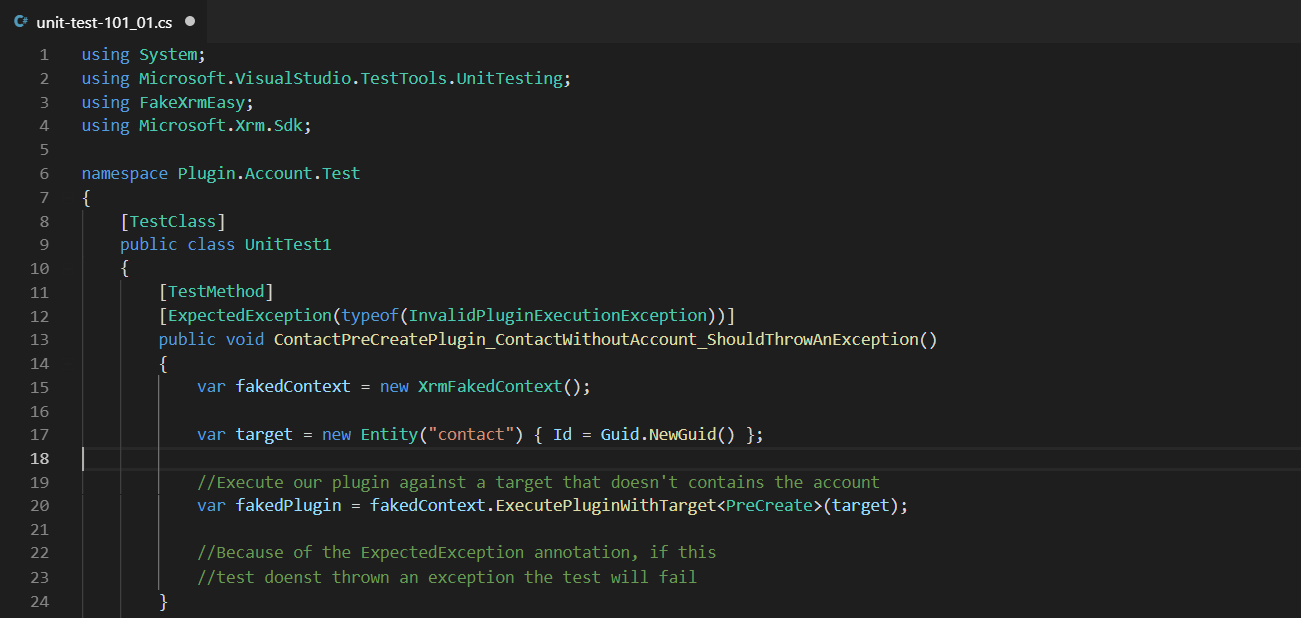Click 'fakedContext' variable on line 15
Viewport: 1301px width, 618px height.
(293, 387)
